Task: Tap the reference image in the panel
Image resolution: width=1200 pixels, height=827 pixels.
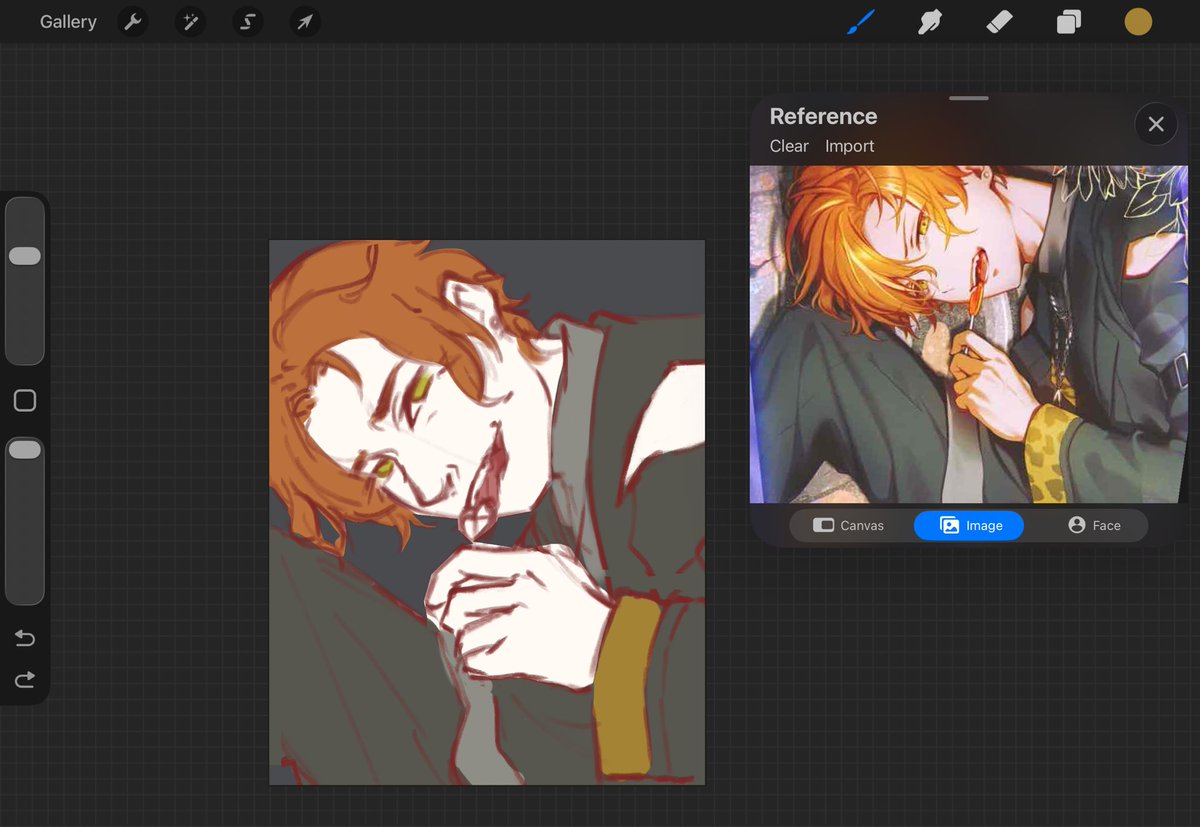Action: 969,334
